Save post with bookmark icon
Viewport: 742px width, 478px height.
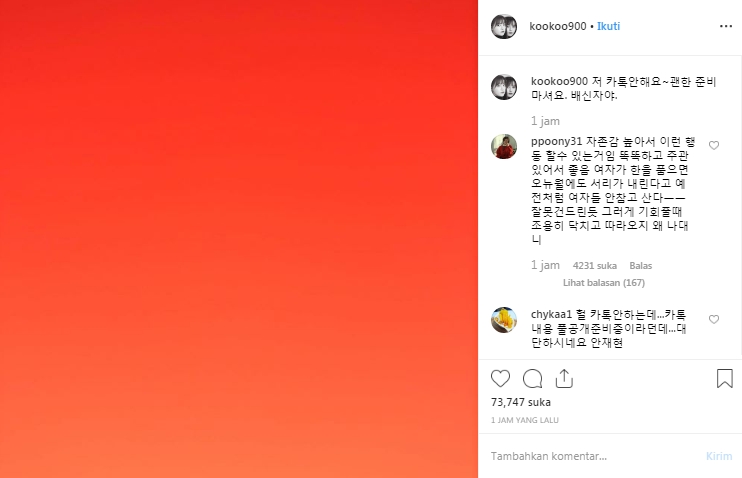[724, 379]
